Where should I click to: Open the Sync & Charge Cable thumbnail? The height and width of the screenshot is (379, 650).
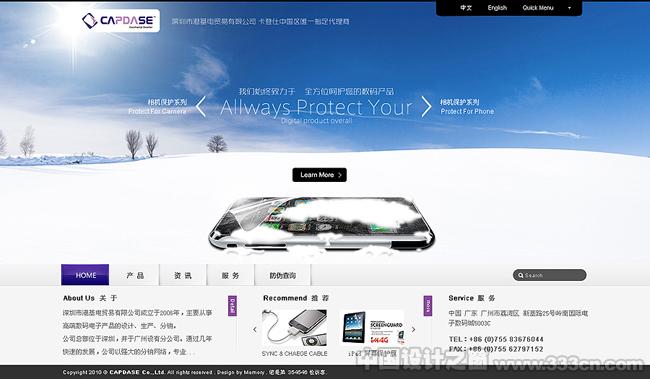294,329
